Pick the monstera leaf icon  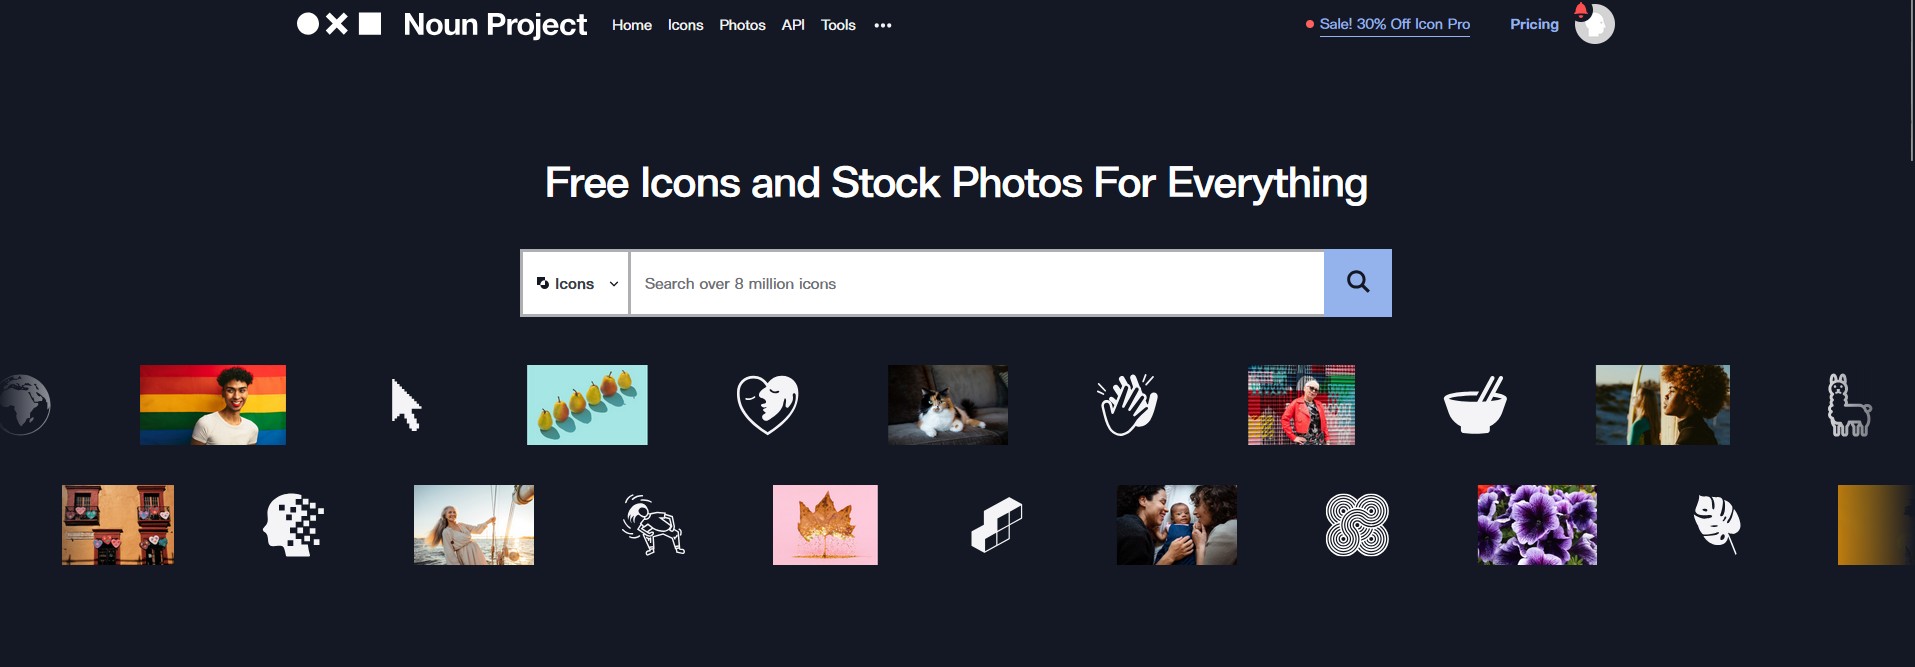click(x=1717, y=524)
